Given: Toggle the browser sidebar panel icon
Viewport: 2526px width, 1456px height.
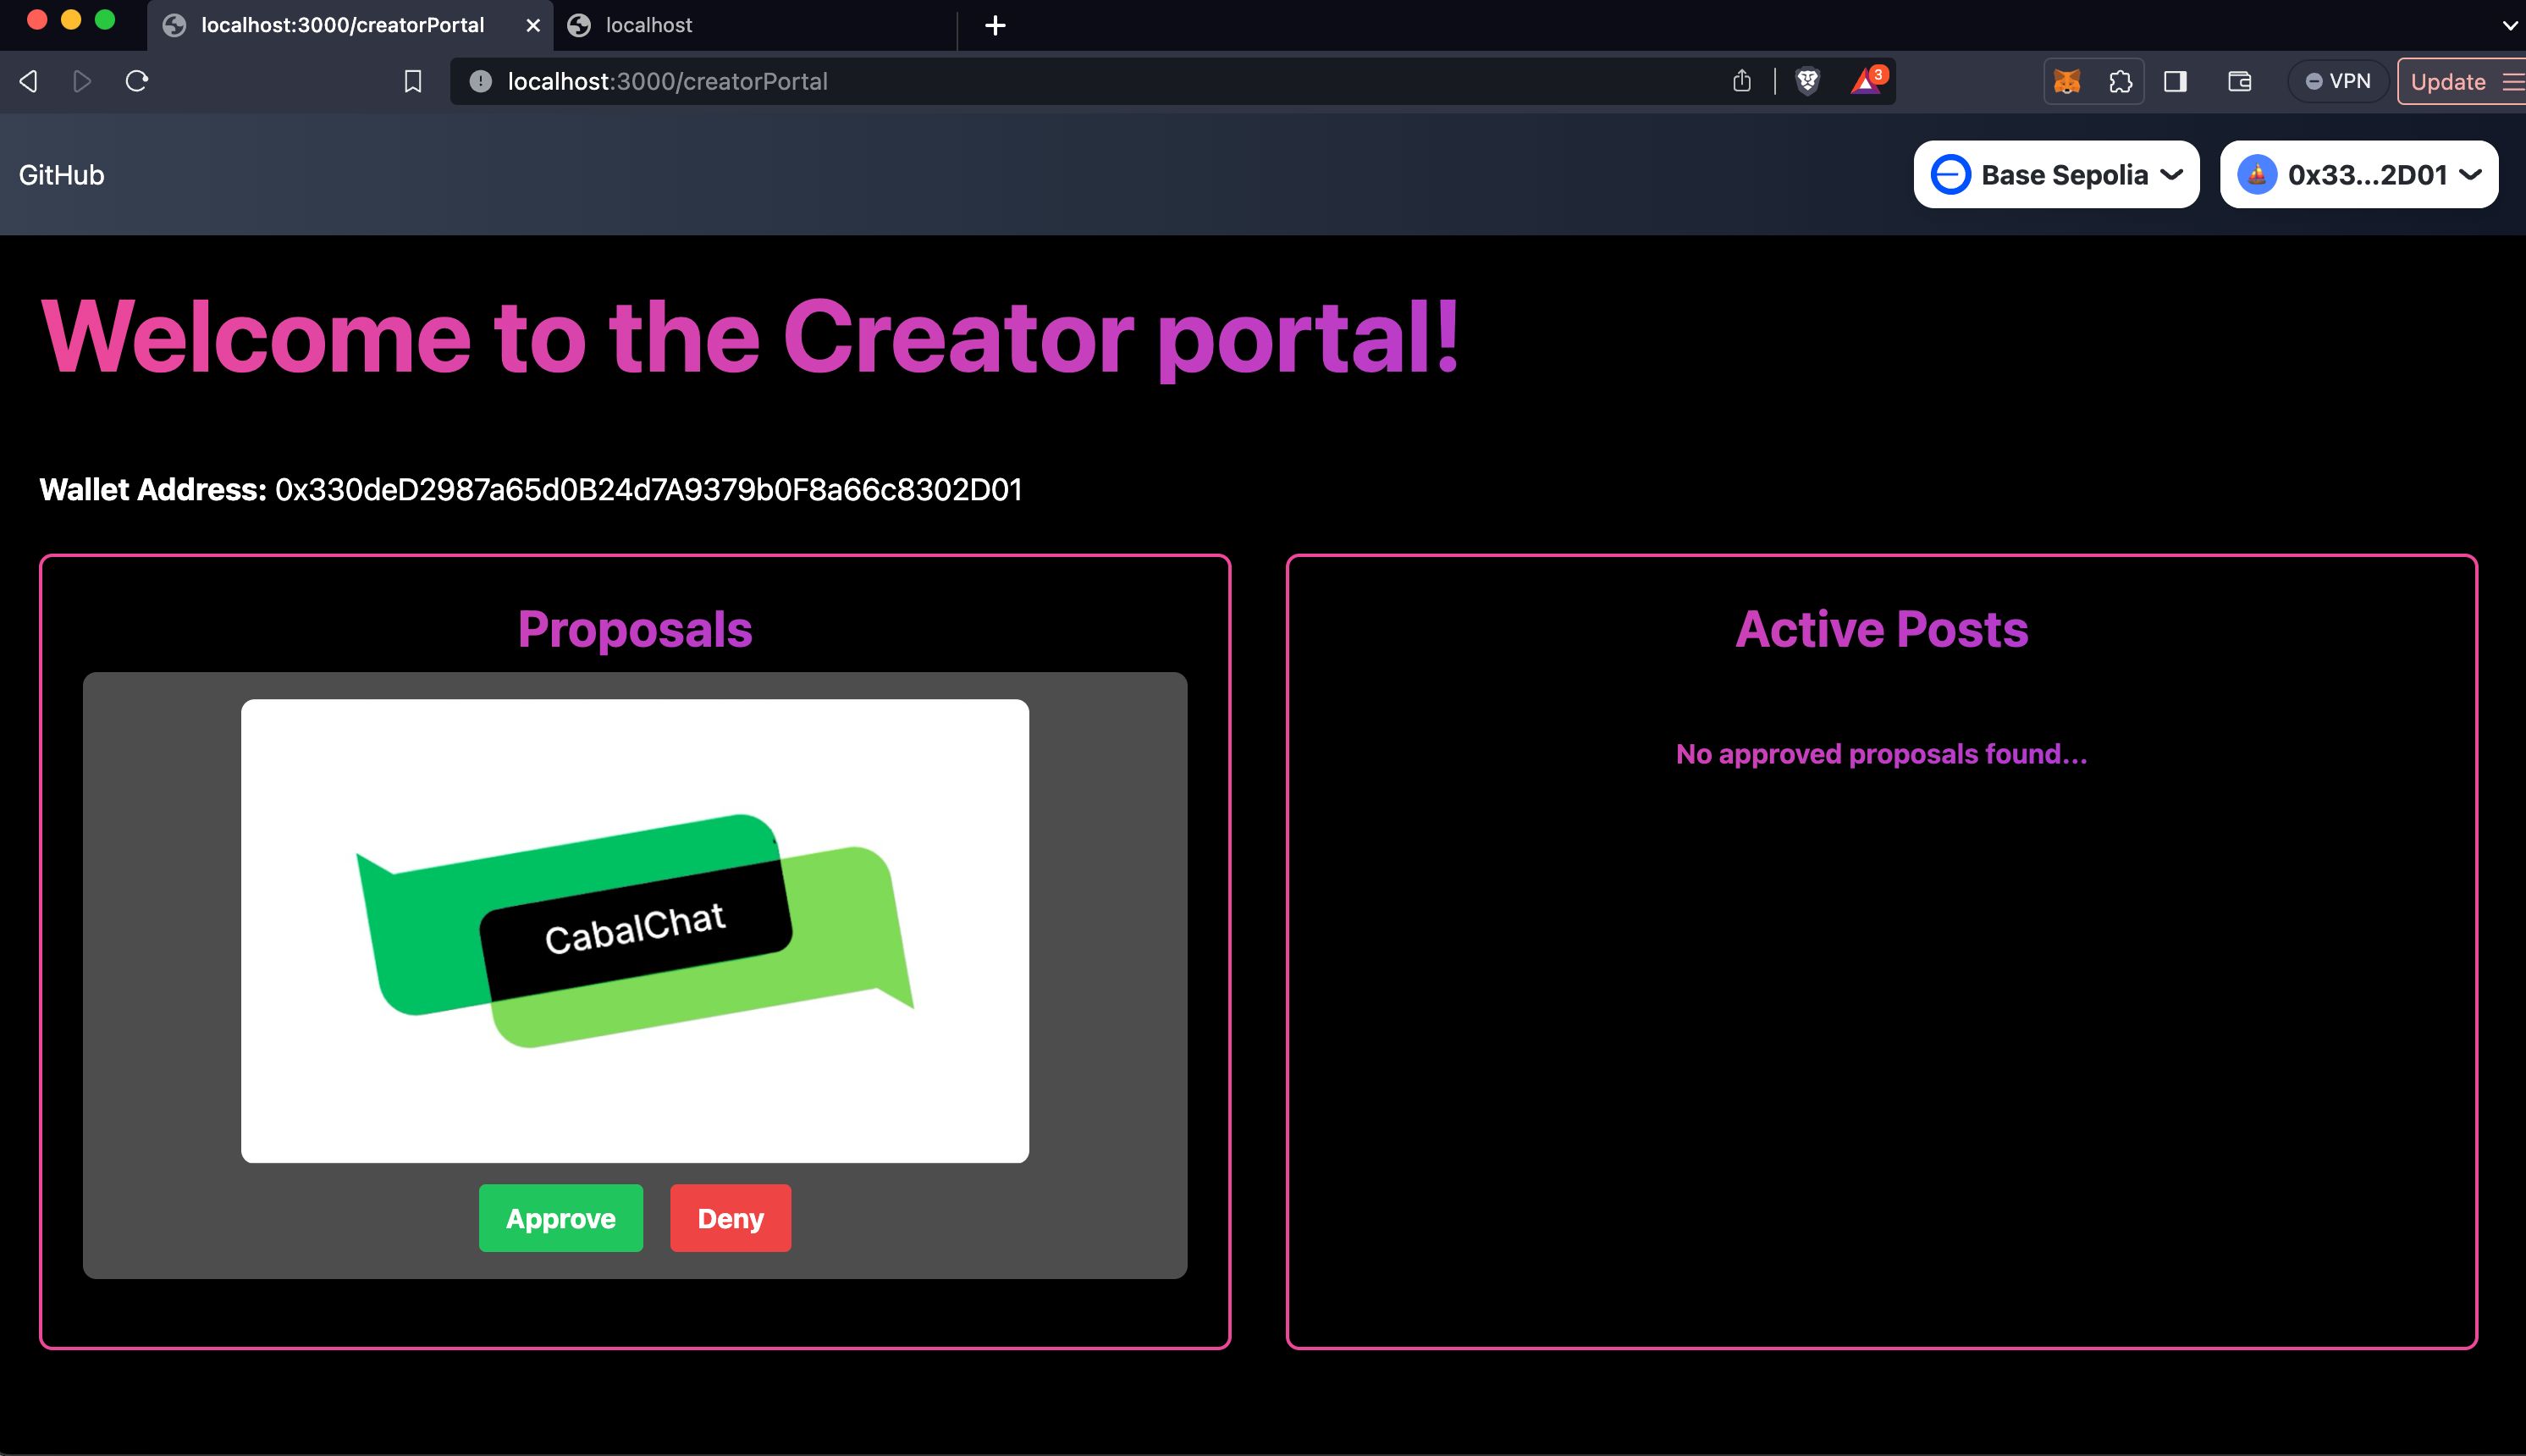Looking at the screenshot, I should (2175, 81).
